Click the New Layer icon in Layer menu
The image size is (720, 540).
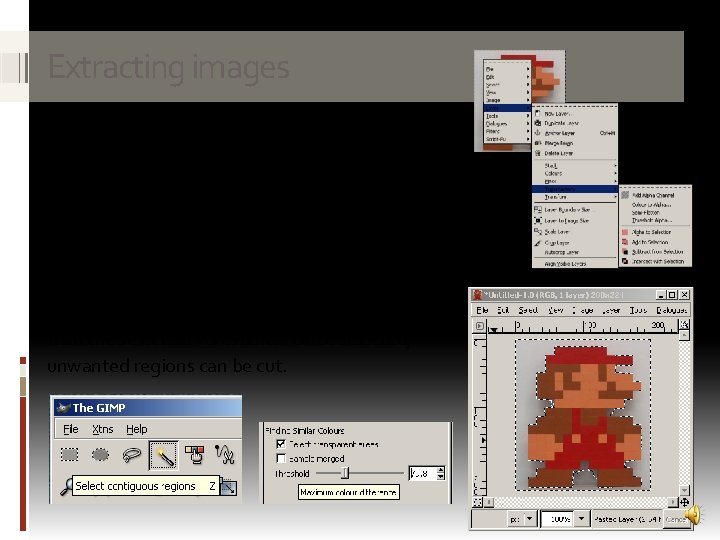point(538,113)
